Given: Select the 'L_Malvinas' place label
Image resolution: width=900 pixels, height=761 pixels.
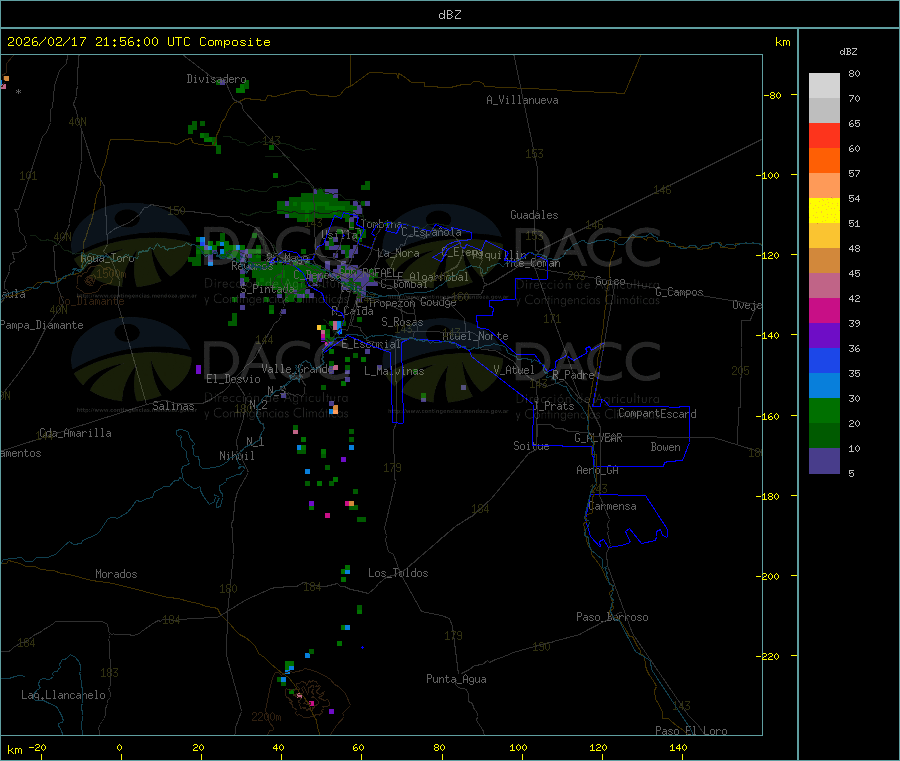Looking at the screenshot, I should [x=394, y=371].
